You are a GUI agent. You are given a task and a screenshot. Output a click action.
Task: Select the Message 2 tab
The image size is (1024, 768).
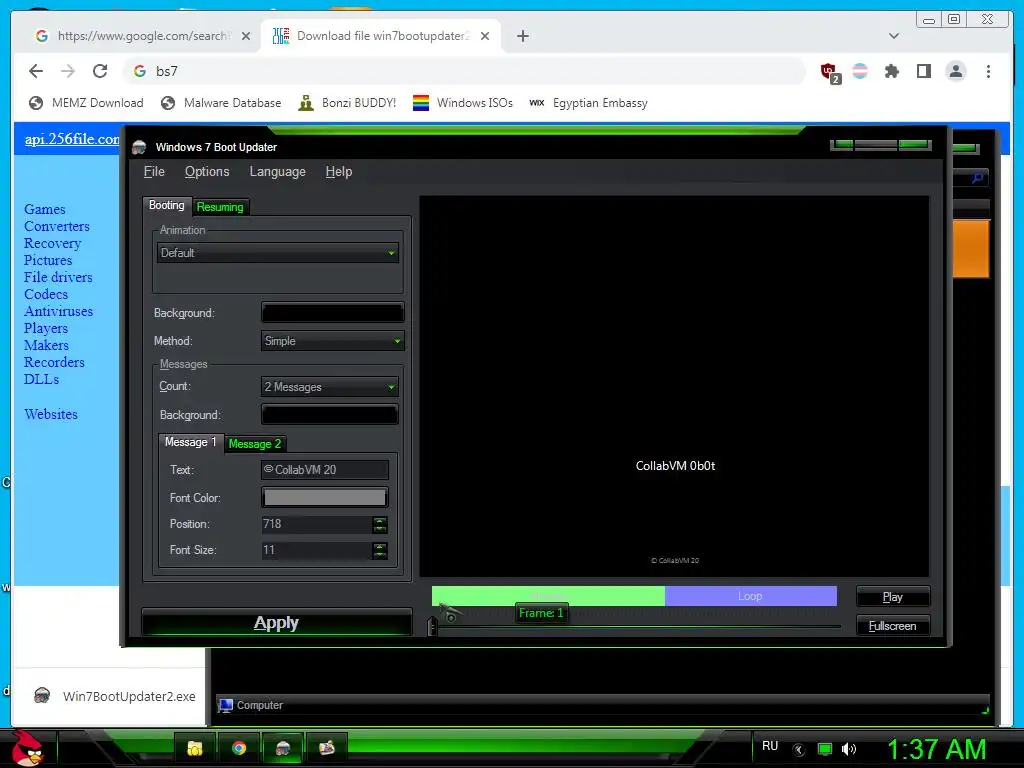point(255,444)
